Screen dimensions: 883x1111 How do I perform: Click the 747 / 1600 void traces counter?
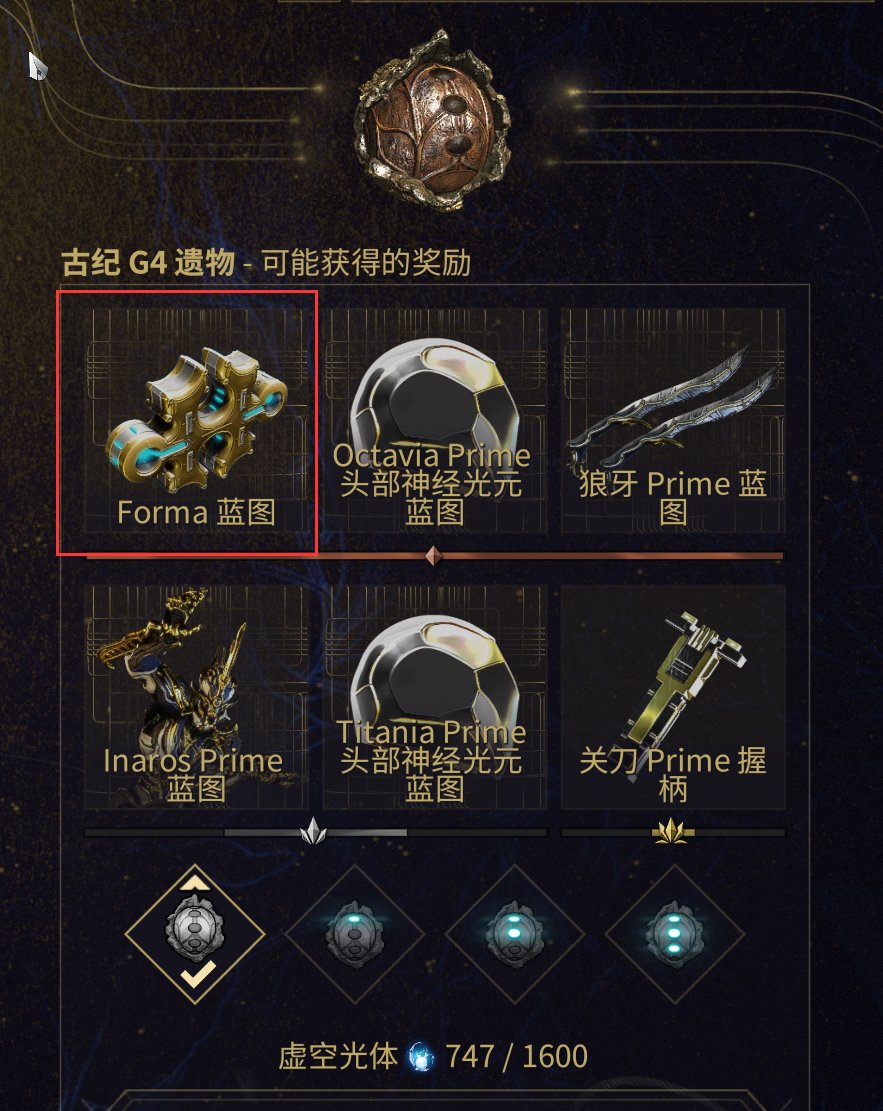click(517, 1057)
